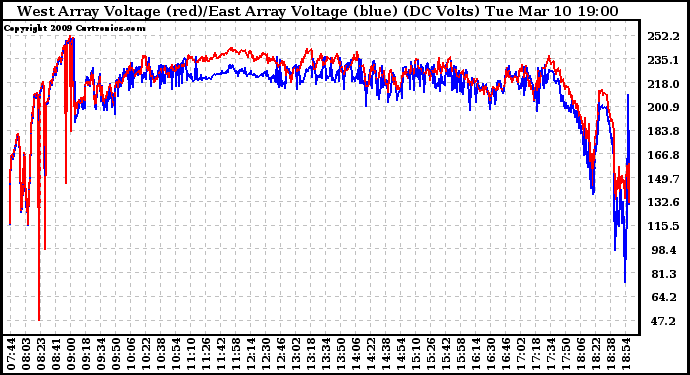Select the 183.8 voltage label

click(x=663, y=131)
